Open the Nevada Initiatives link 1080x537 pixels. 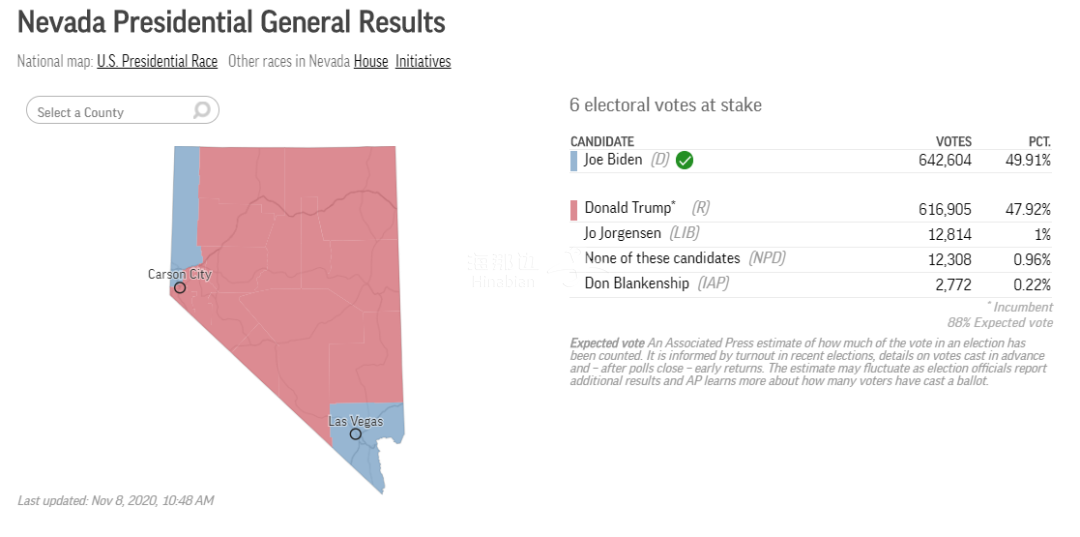[423, 61]
